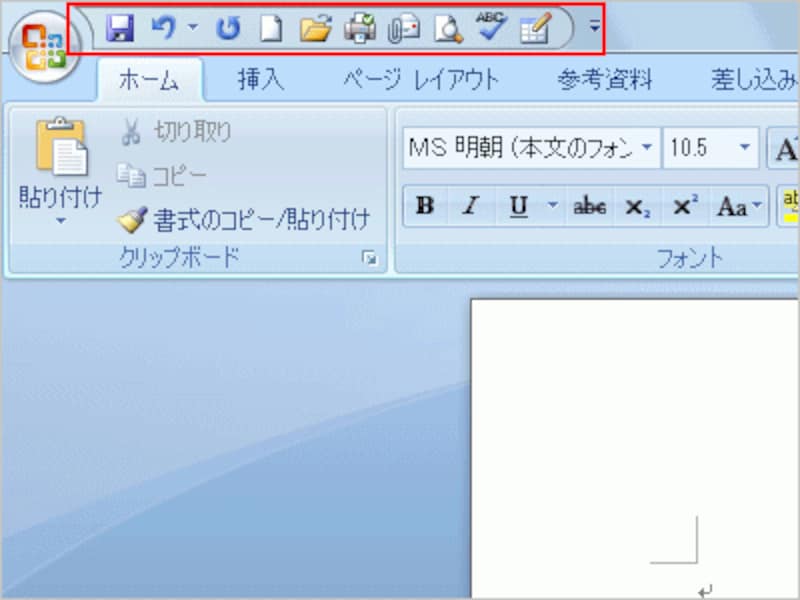
Task: Toggle subscript formatting
Action: [638, 207]
